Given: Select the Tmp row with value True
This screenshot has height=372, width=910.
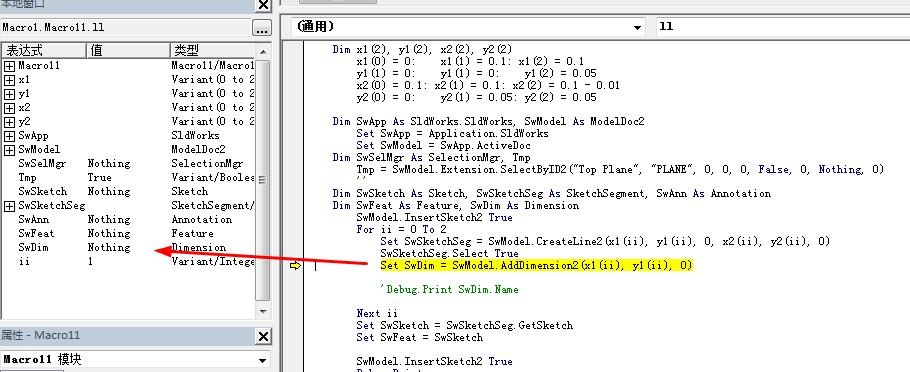Looking at the screenshot, I should point(128,178).
